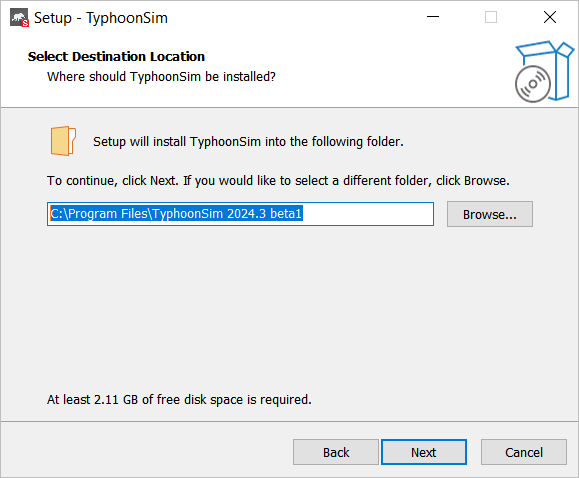The width and height of the screenshot is (579, 478).
Task: Minimize the Setup window
Action: [433, 17]
